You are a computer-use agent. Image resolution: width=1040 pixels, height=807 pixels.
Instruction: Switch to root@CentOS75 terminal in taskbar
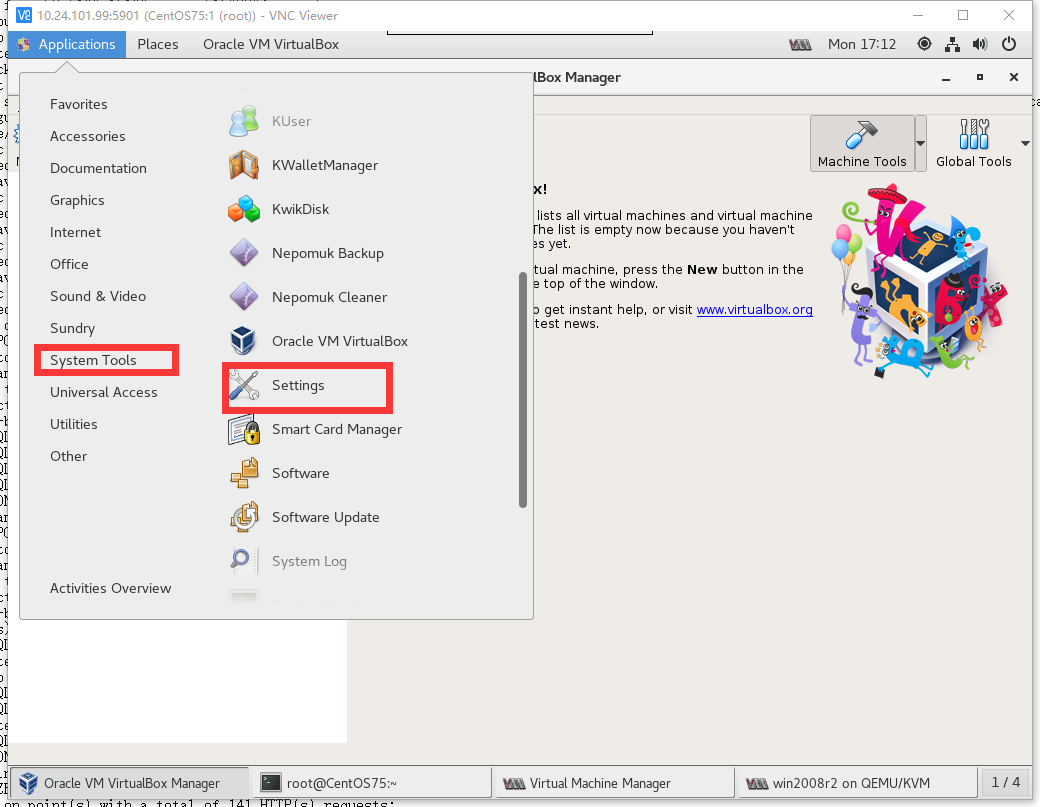371,783
